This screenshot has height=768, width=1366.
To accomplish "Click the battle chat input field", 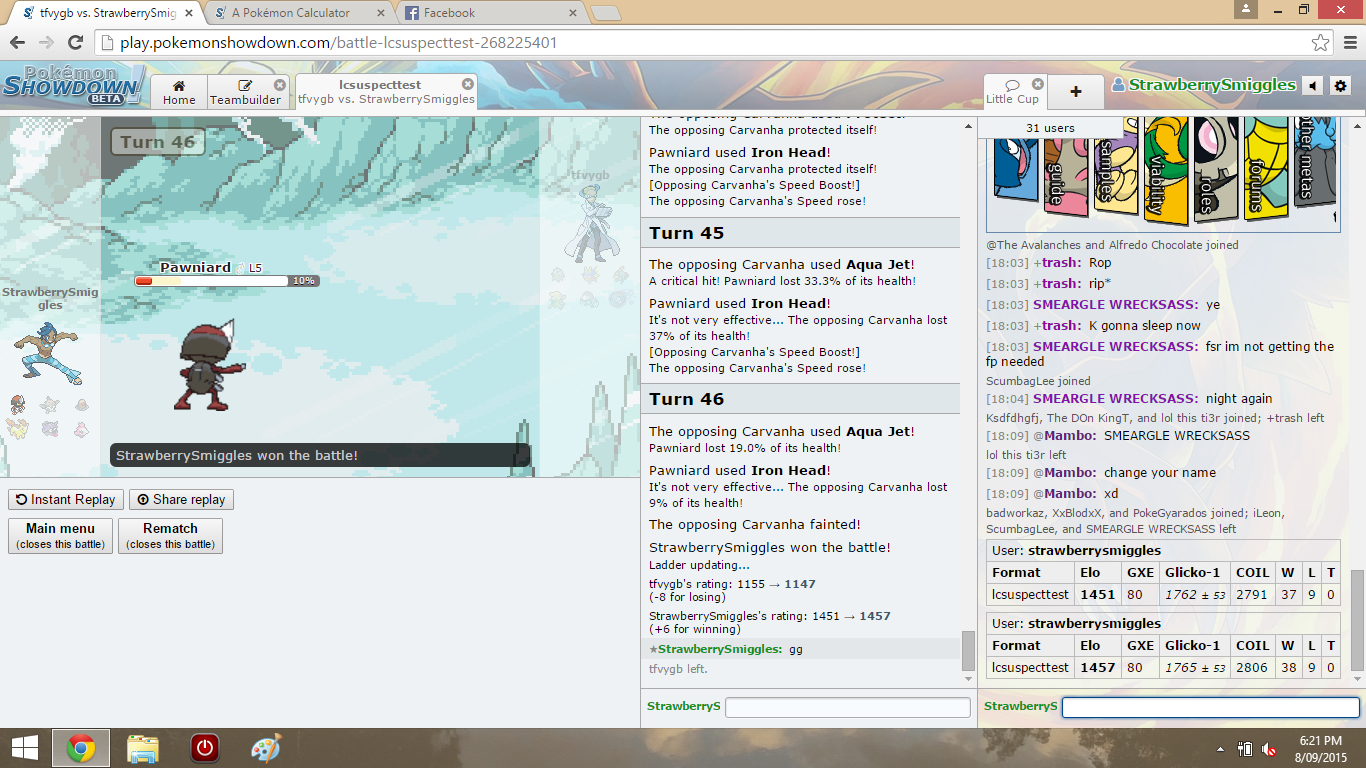I will 847,707.
